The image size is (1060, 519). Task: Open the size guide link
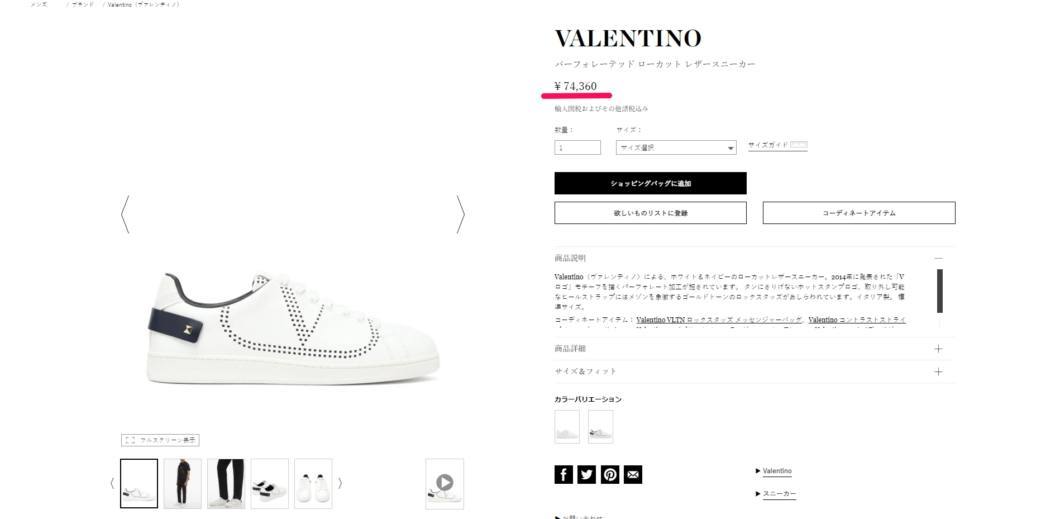point(777,145)
